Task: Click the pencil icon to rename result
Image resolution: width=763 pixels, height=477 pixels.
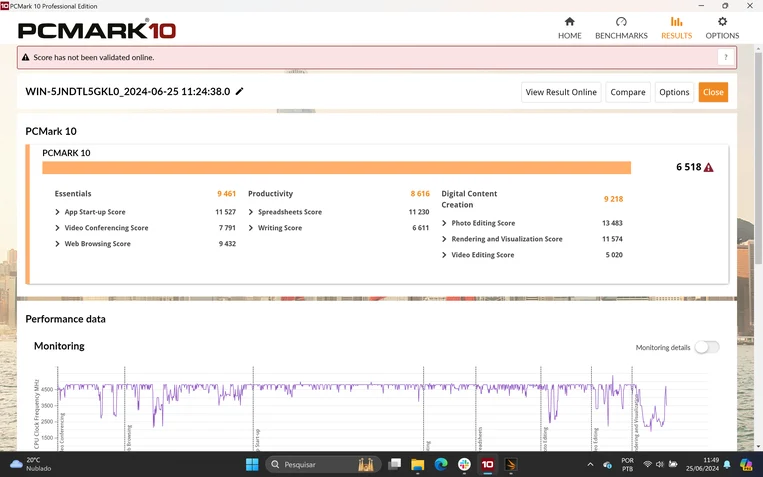Action: pos(239,92)
